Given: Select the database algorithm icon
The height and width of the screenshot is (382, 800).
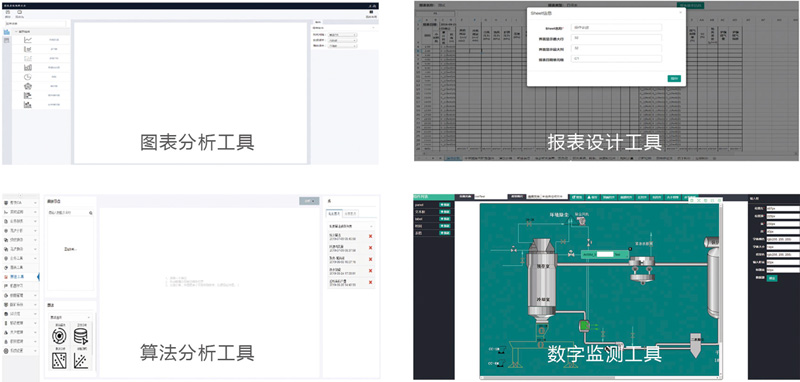Looking at the screenshot, I should pyautogui.click(x=81, y=336).
